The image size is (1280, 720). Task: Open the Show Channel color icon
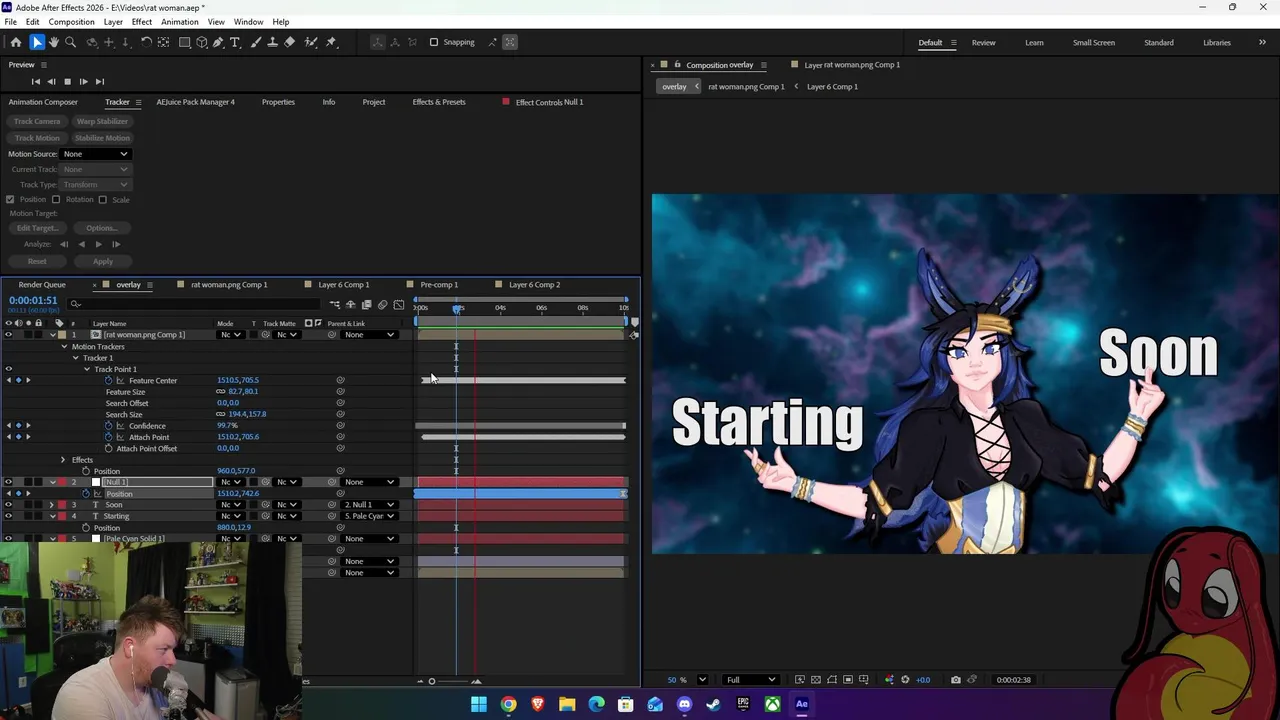889,680
